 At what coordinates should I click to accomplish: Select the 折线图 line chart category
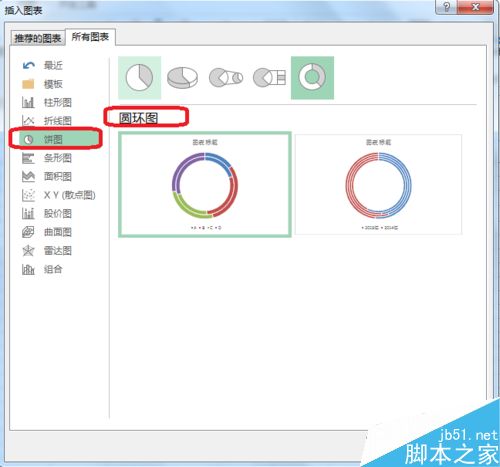coord(47,121)
